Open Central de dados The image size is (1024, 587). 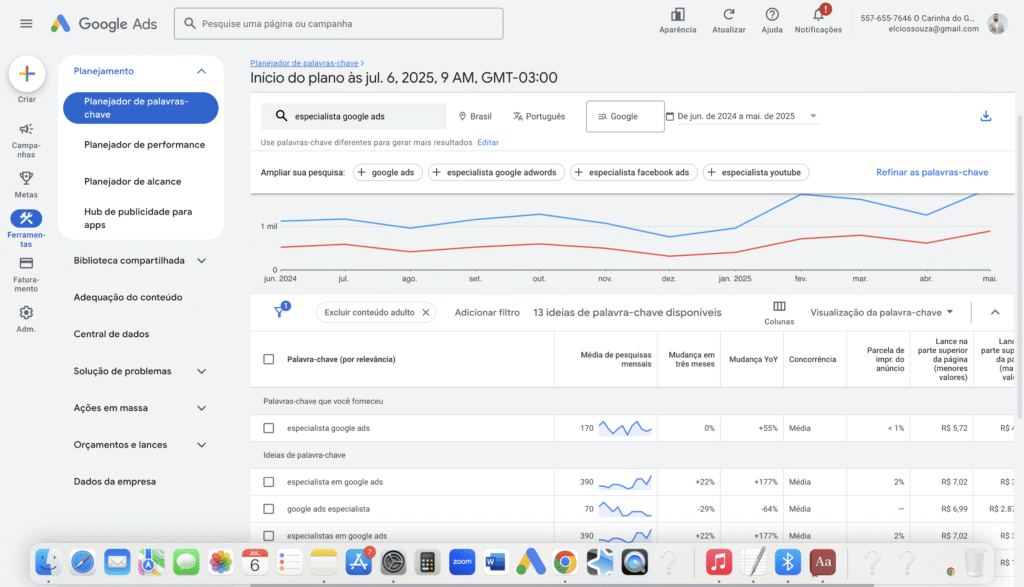click(x=111, y=334)
